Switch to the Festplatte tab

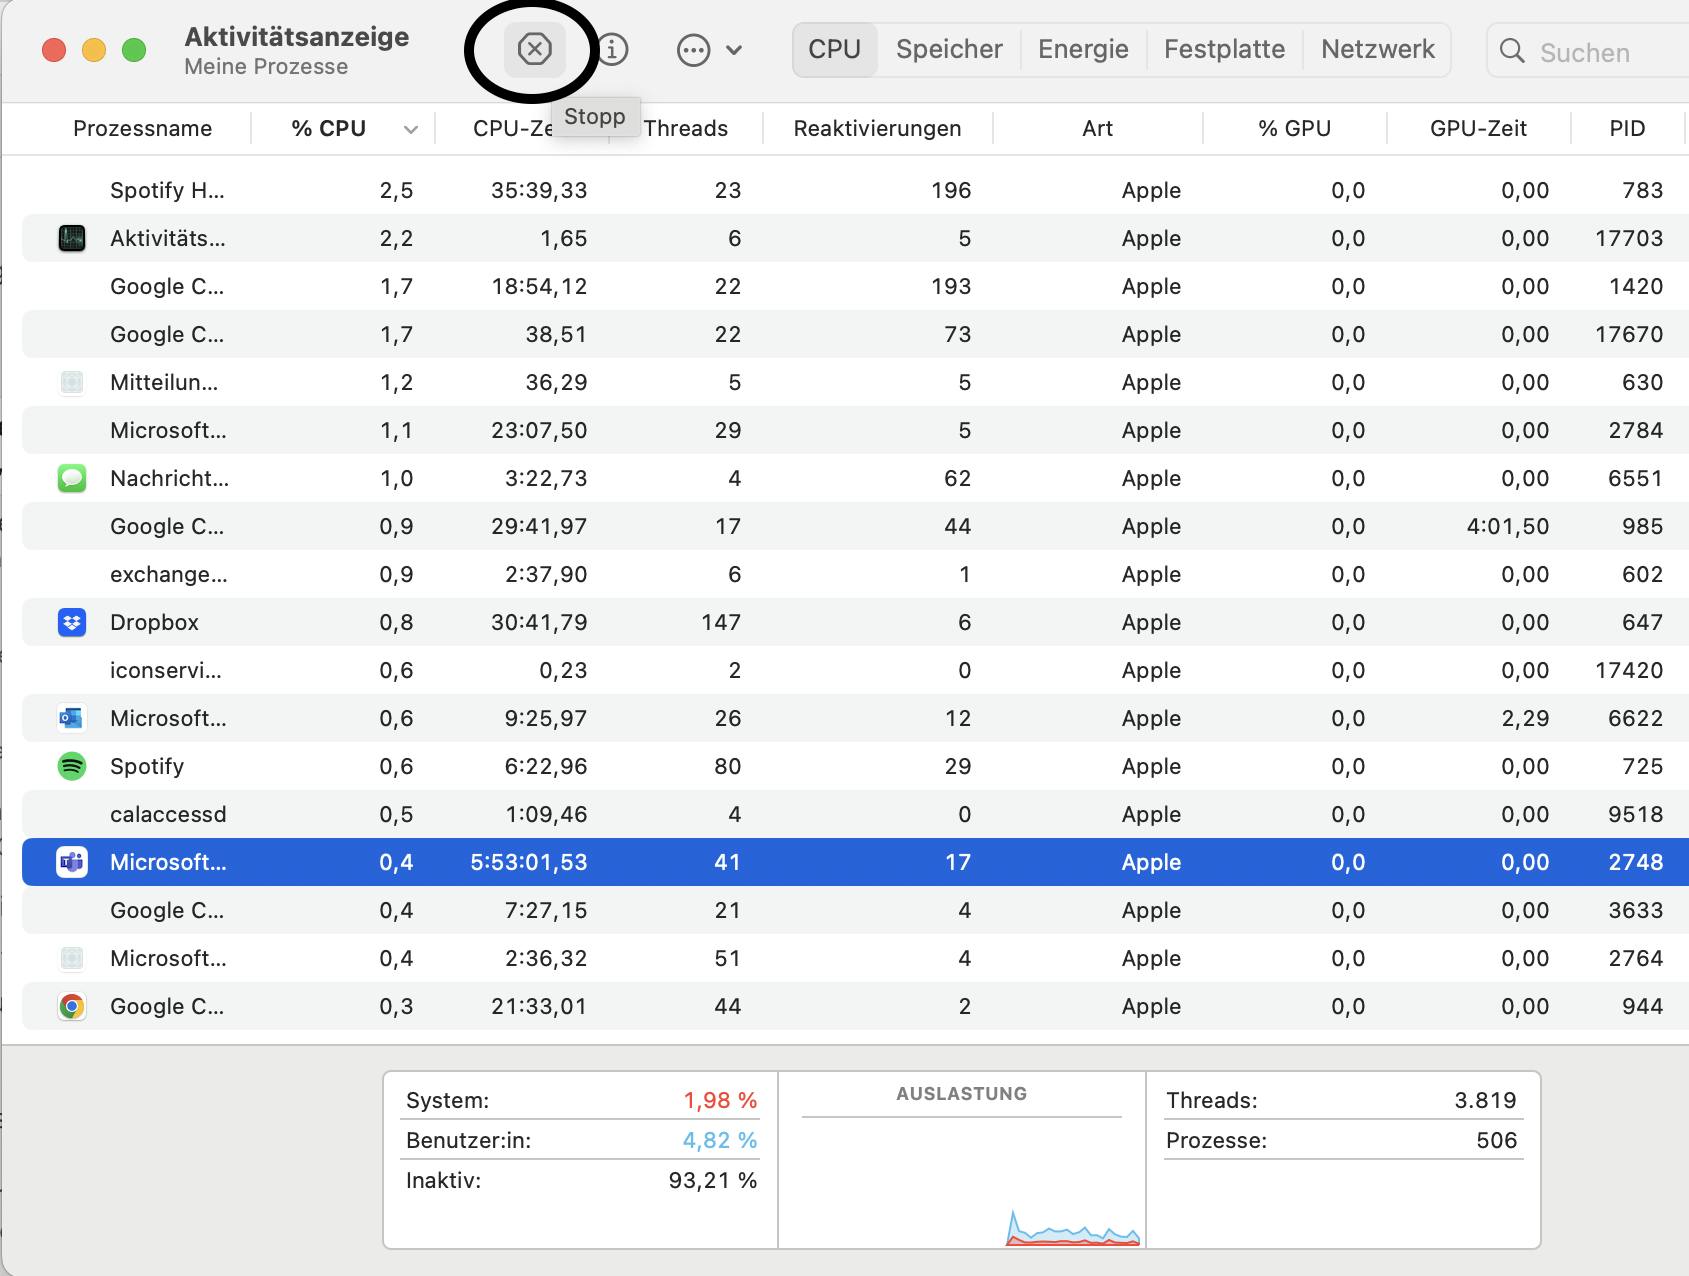(1224, 49)
